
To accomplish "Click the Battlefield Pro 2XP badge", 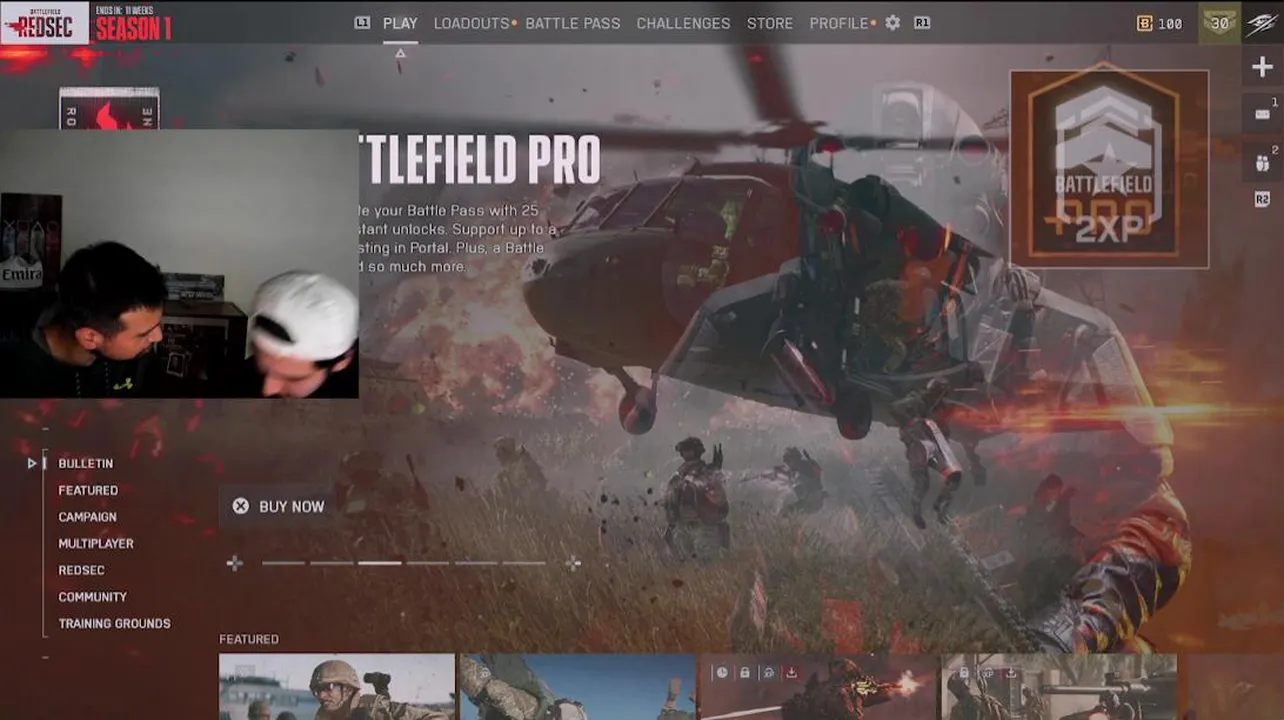I will click(1109, 168).
